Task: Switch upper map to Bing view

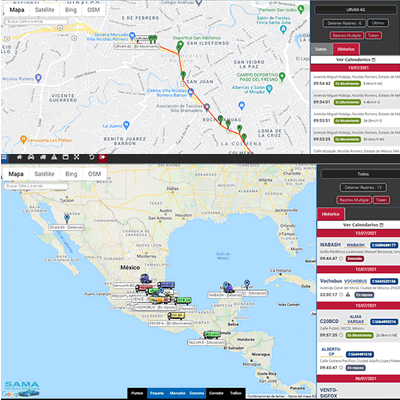Action: pyautogui.click(x=71, y=10)
